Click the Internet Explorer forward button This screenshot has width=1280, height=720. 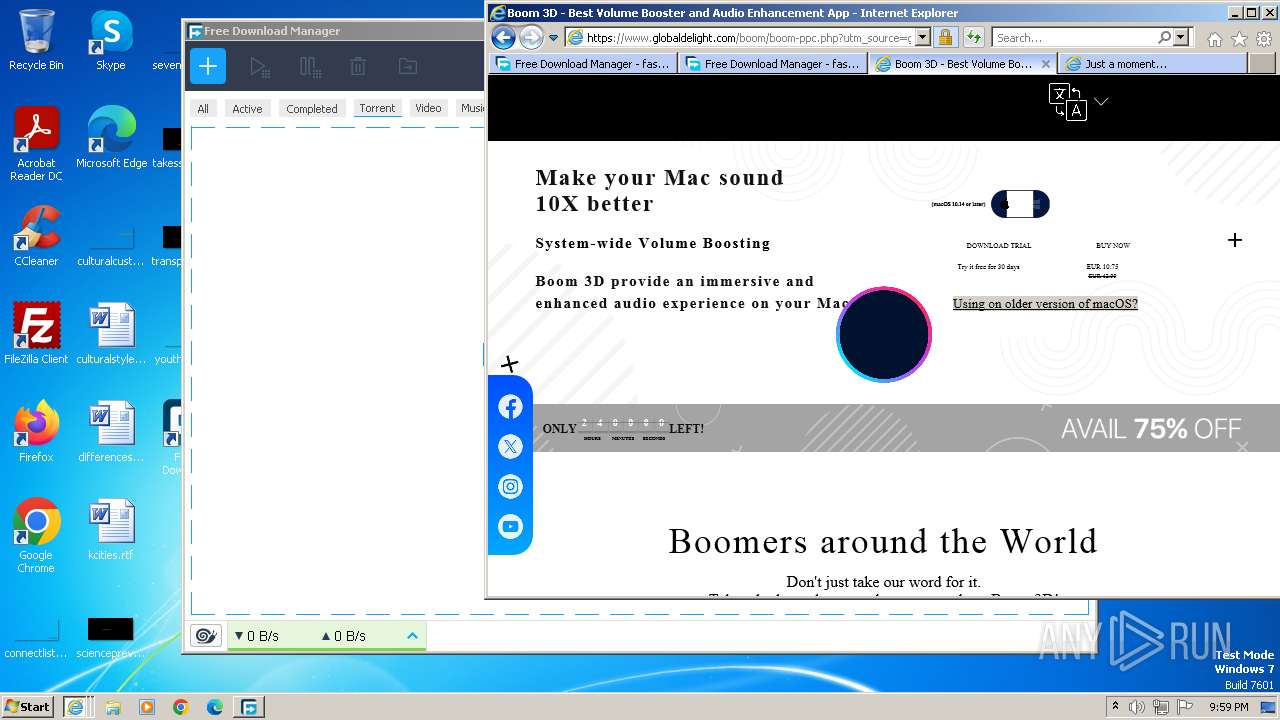(x=531, y=38)
